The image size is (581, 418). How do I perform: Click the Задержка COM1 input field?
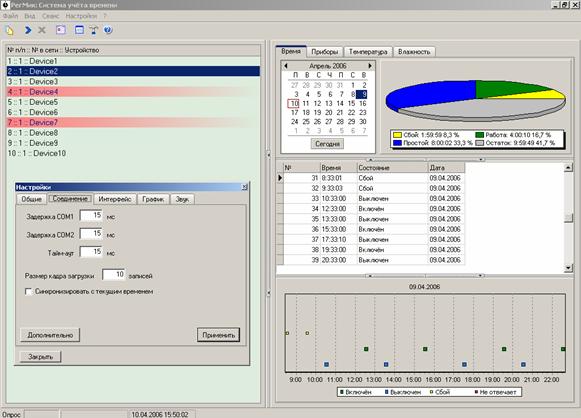pyautogui.click(x=91, y=216)
